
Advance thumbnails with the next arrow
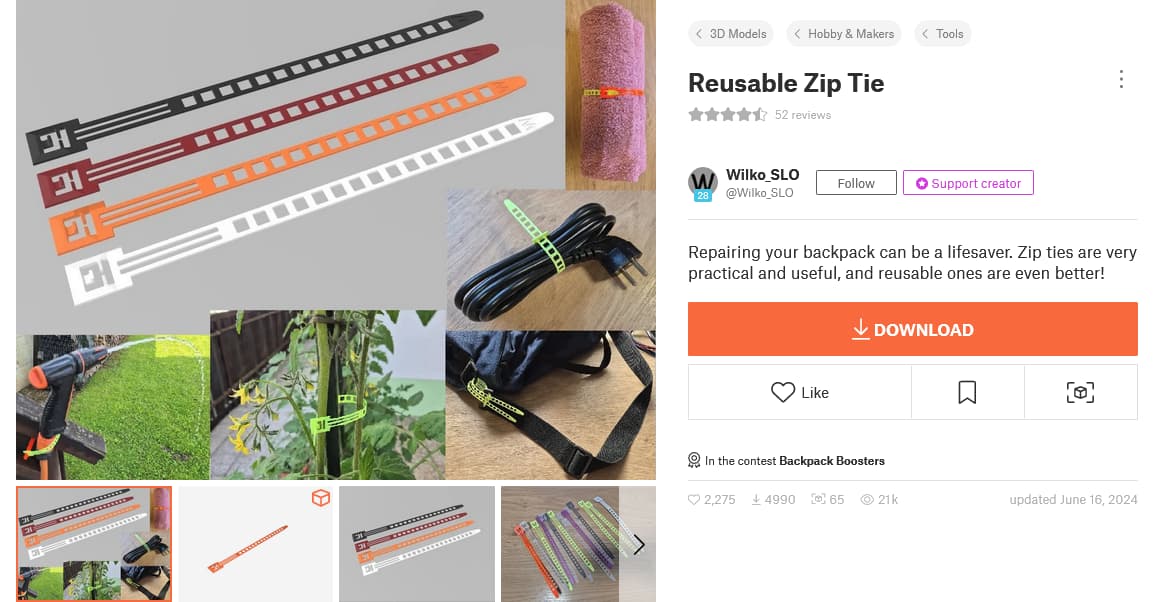pyautogui.click(x=639, y=545)
